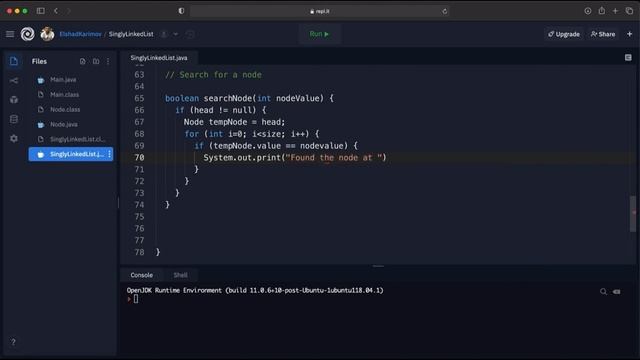Click the searchNode method name
This screenshot has height=360, width=640.
[x=228, y=98]
